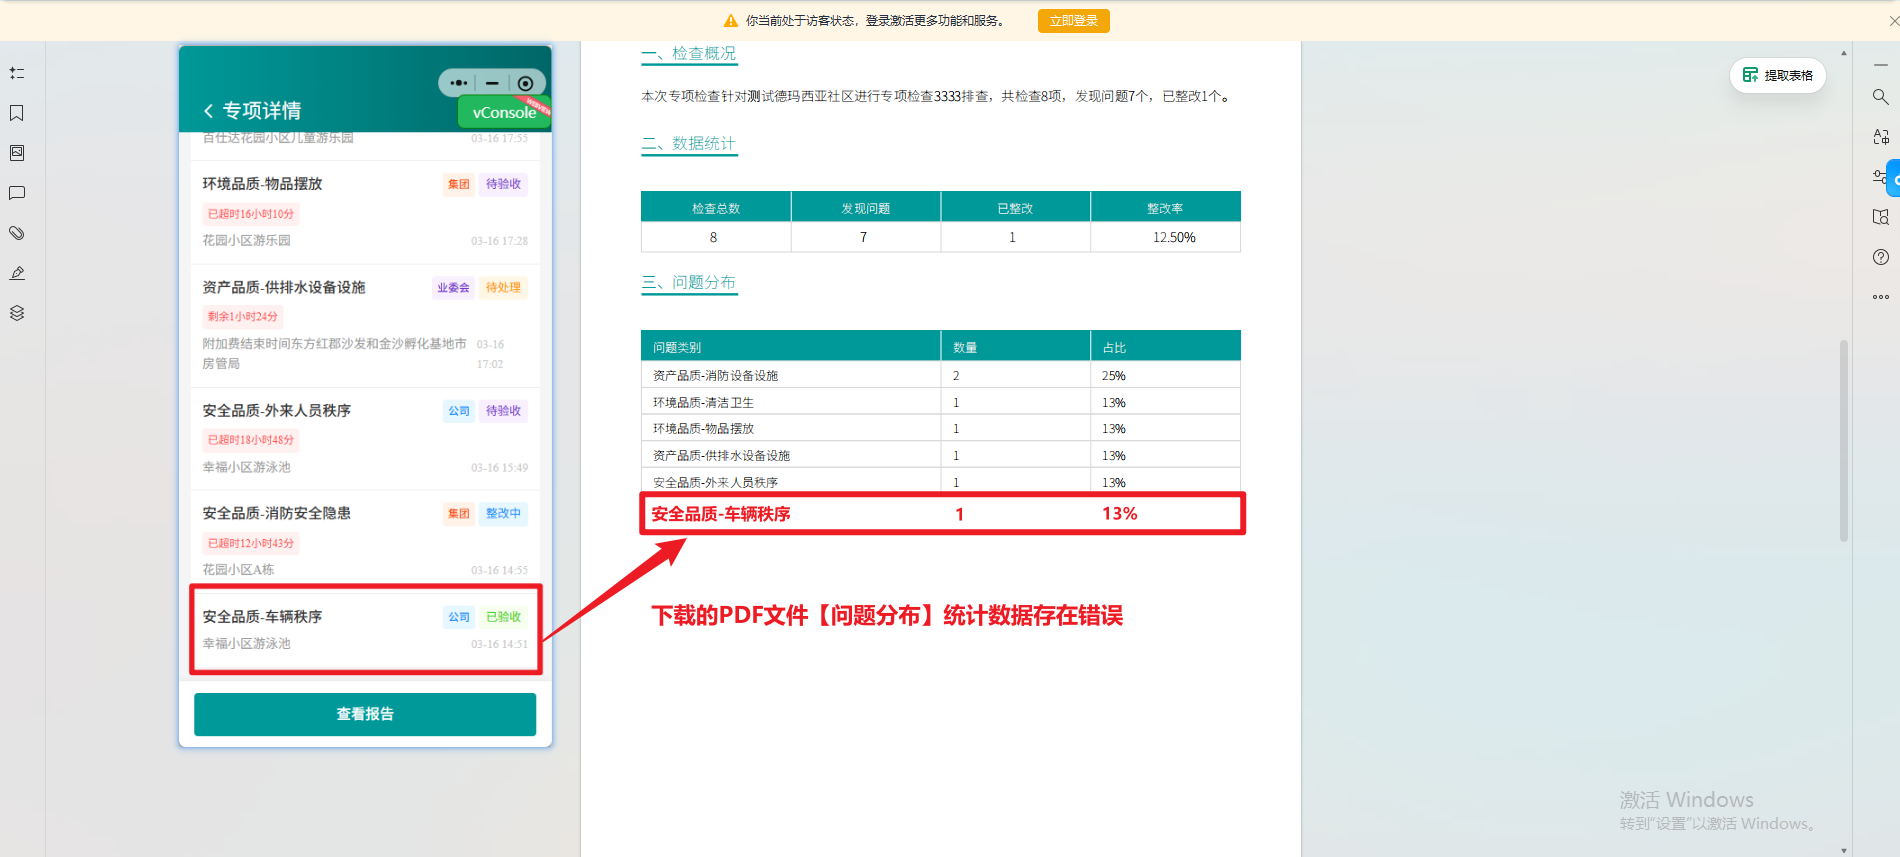Click the search magnifier icon in right sidebar
This screenshot has height=857, width=1900.
(x=1880, y=97)
